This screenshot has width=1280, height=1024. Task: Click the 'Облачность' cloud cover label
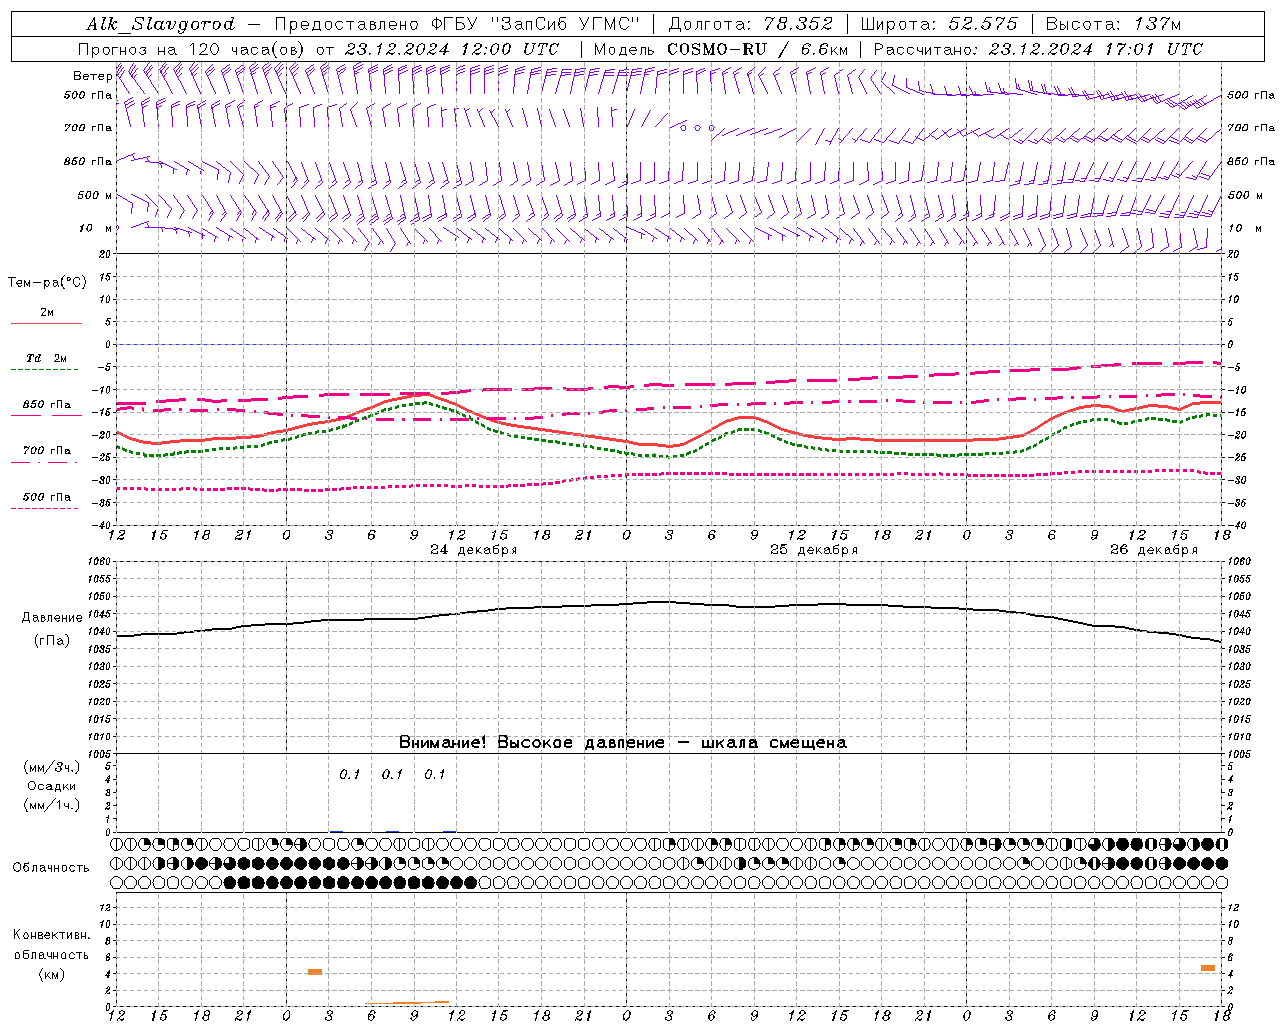(x=51, y=868)
